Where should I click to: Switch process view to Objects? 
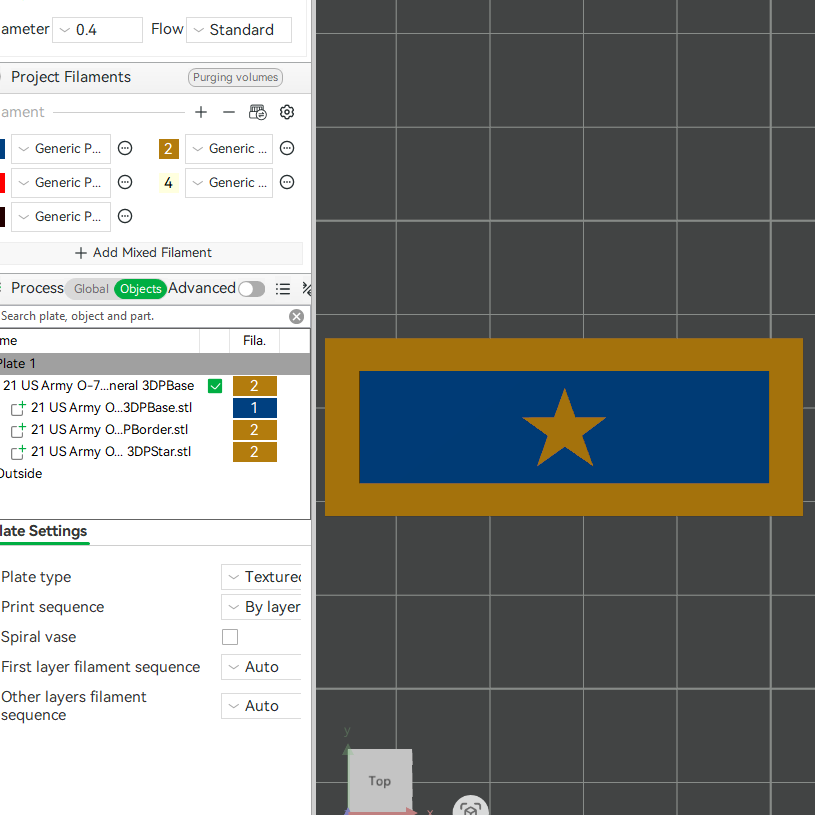coord(140,289)
